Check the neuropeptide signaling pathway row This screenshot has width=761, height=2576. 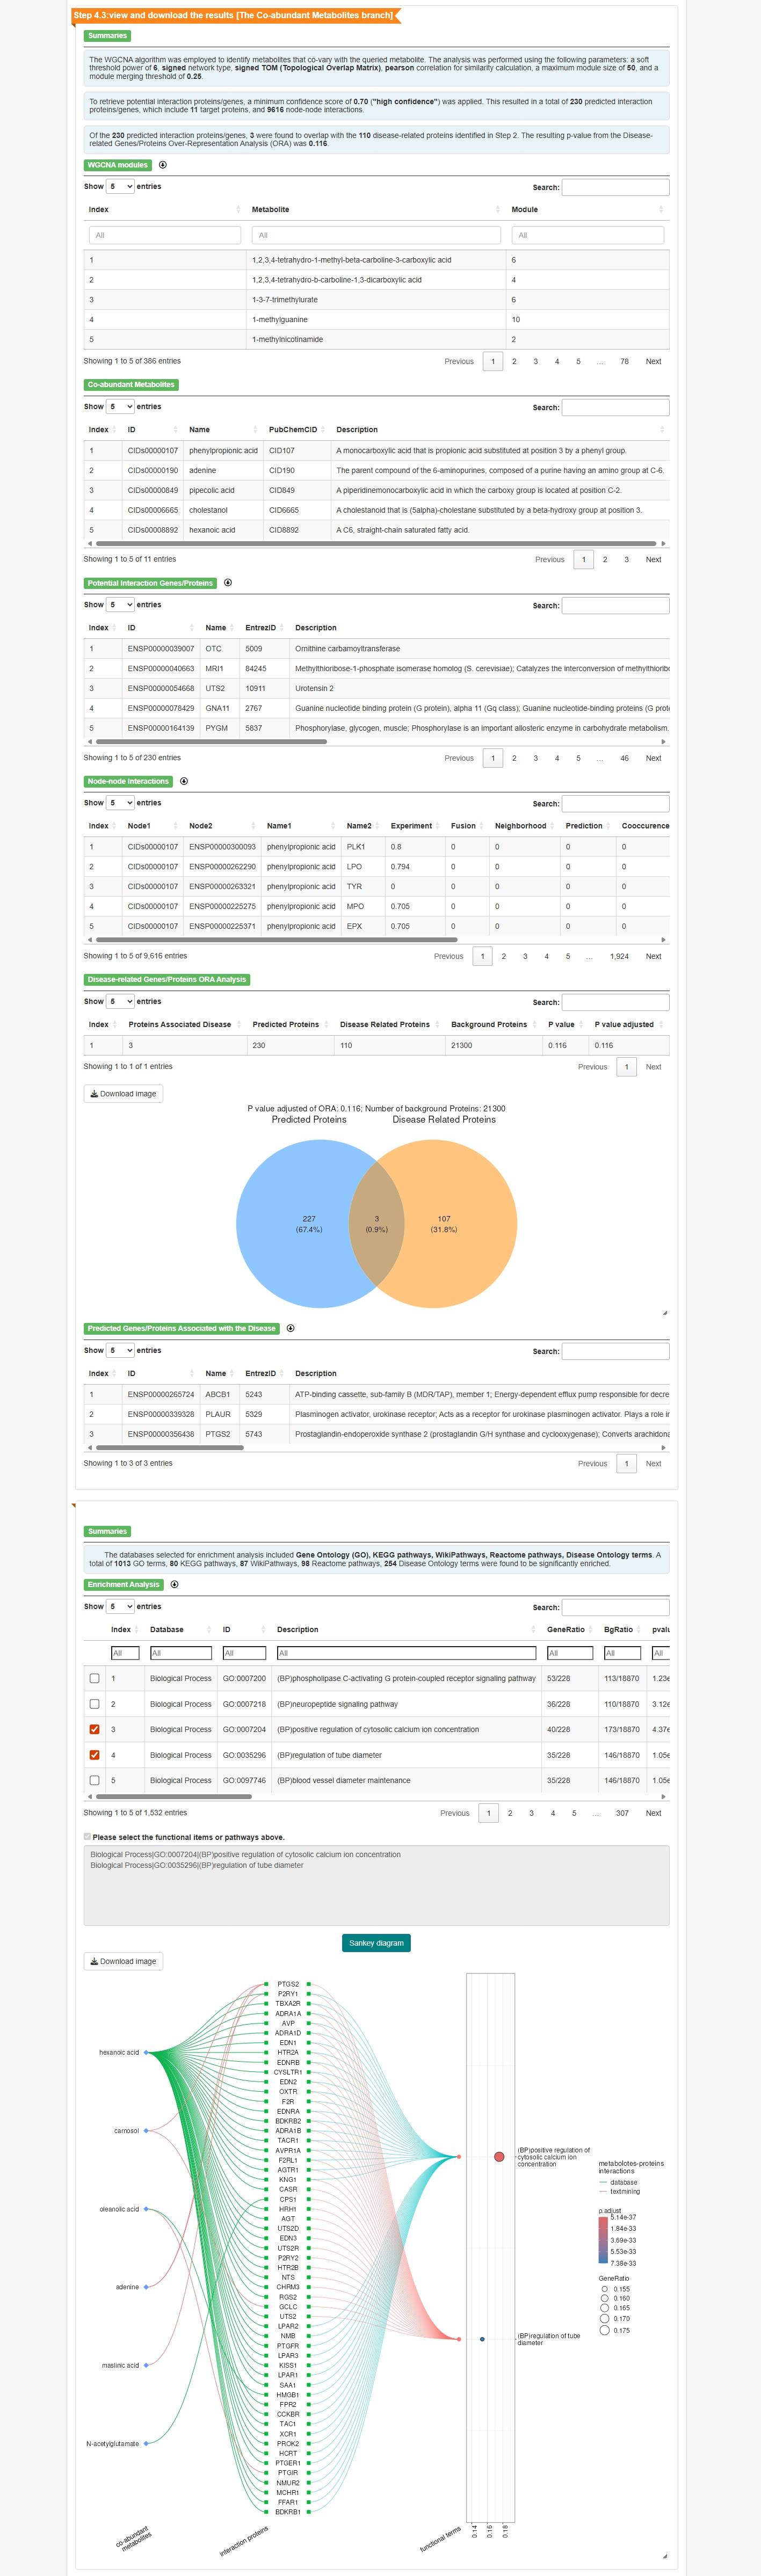pyautogui.click(x=95, y=1703)
